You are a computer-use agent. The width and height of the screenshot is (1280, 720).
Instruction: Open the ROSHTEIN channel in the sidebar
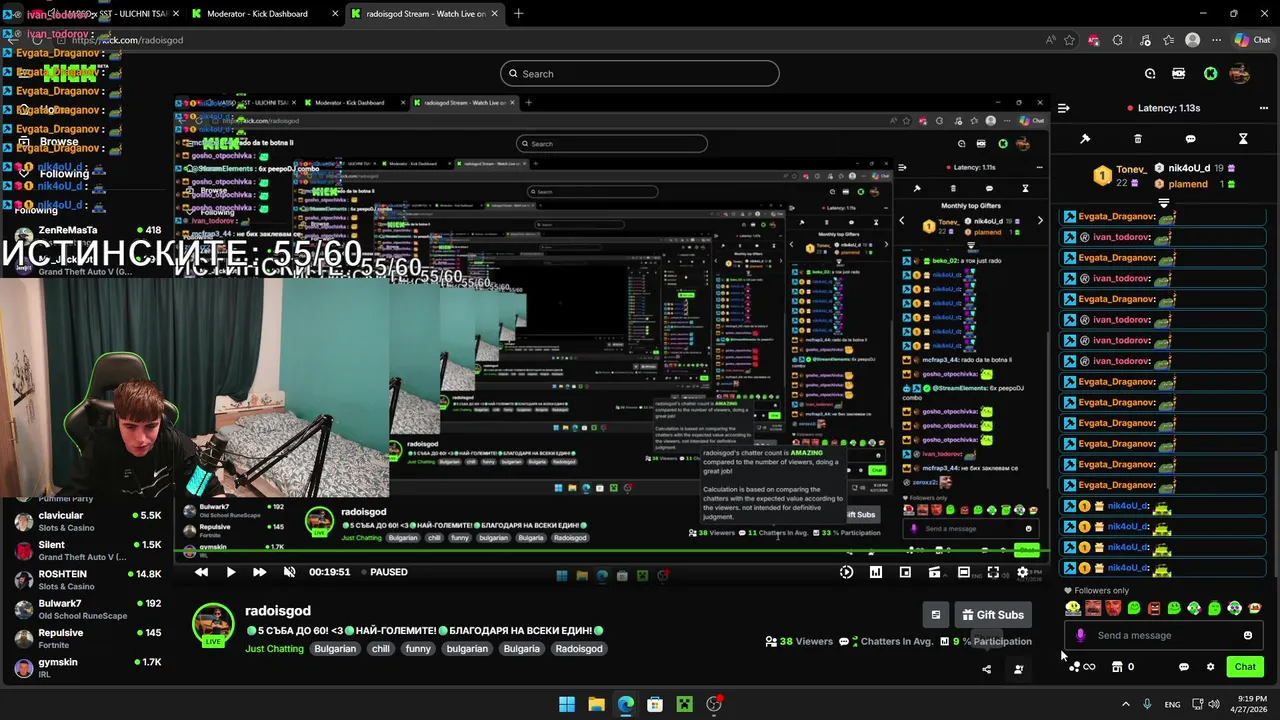(87, 580)
